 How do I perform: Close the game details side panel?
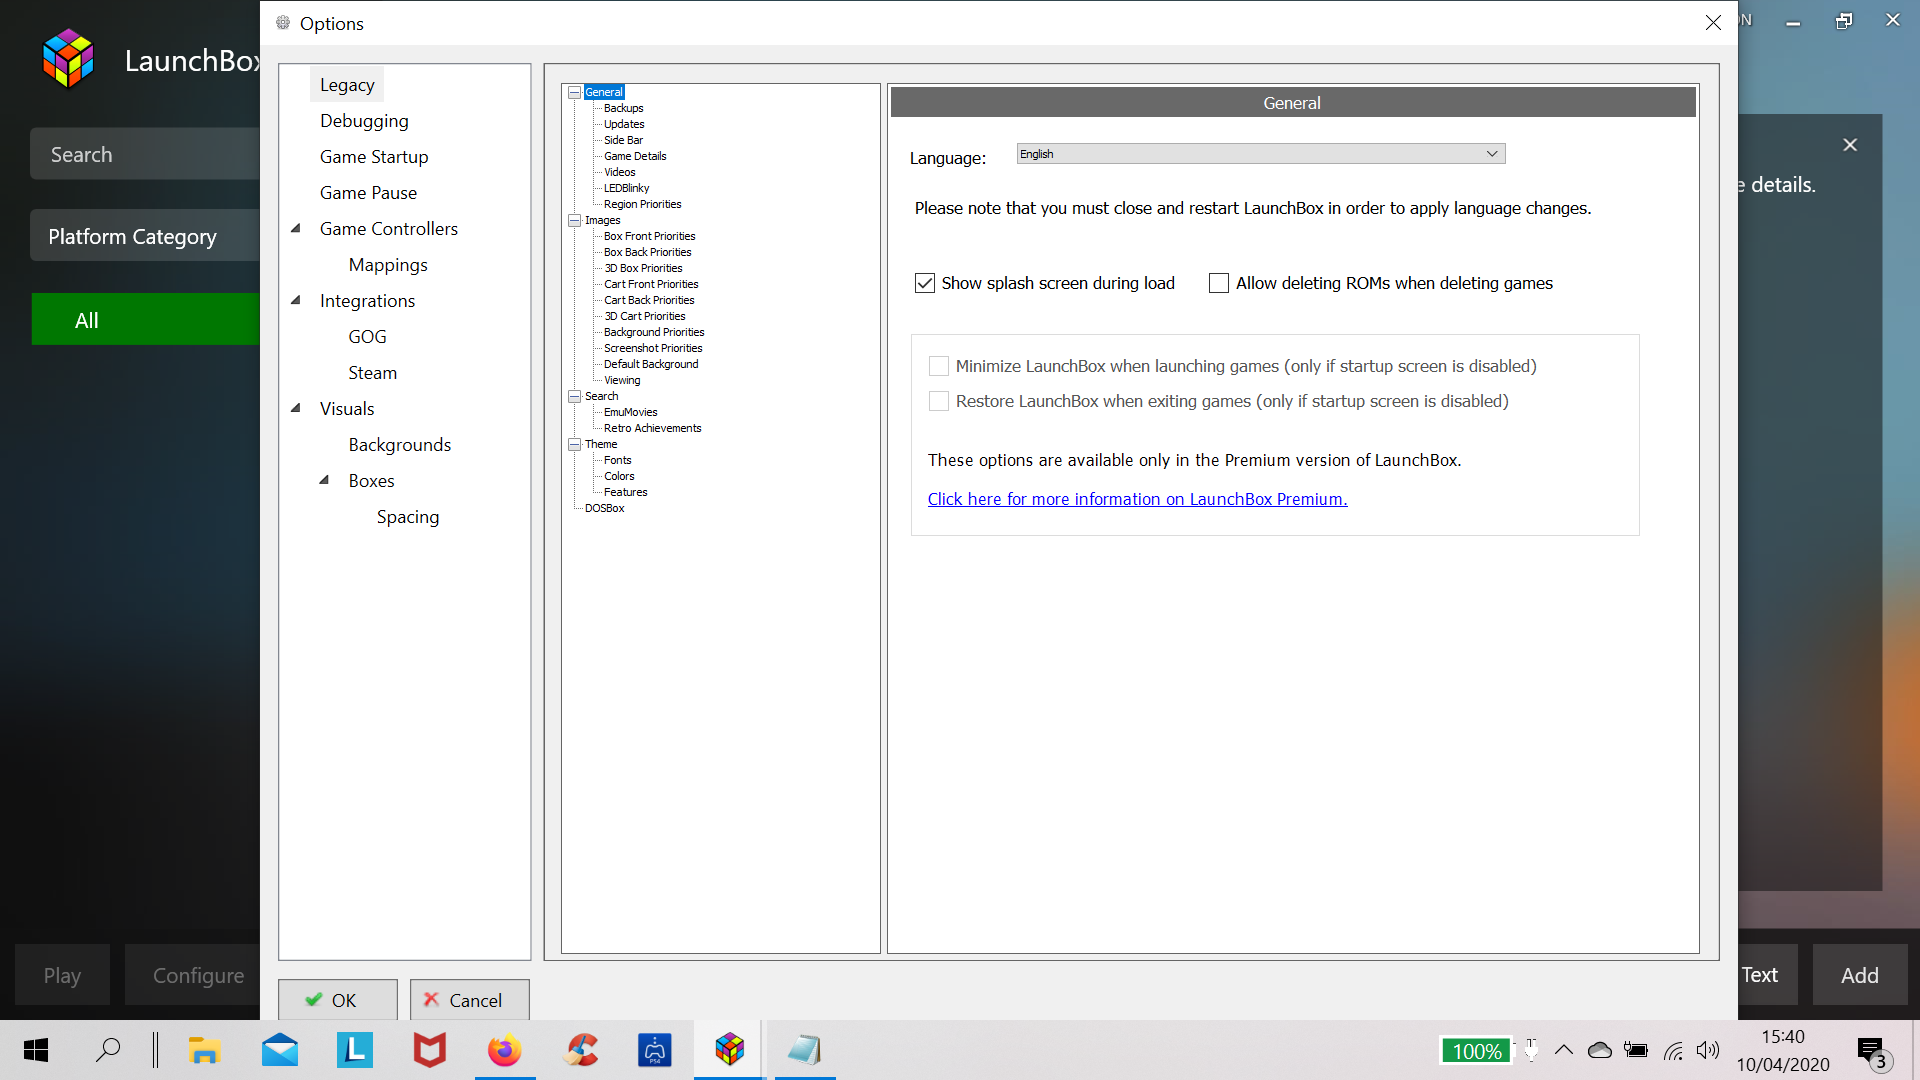coord(1850,145)
